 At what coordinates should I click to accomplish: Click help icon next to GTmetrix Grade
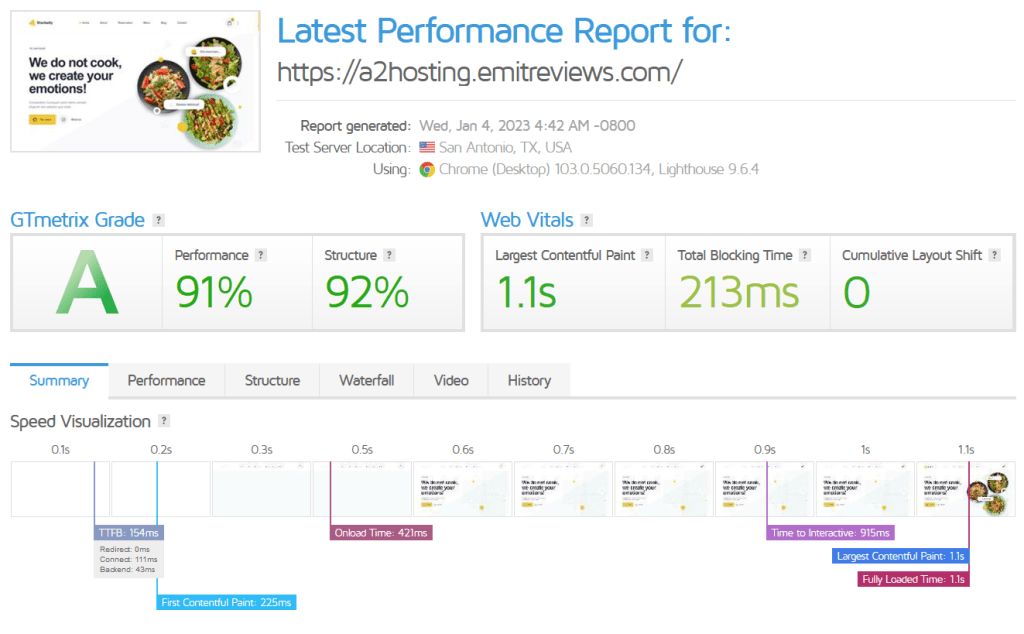point(159,220)
